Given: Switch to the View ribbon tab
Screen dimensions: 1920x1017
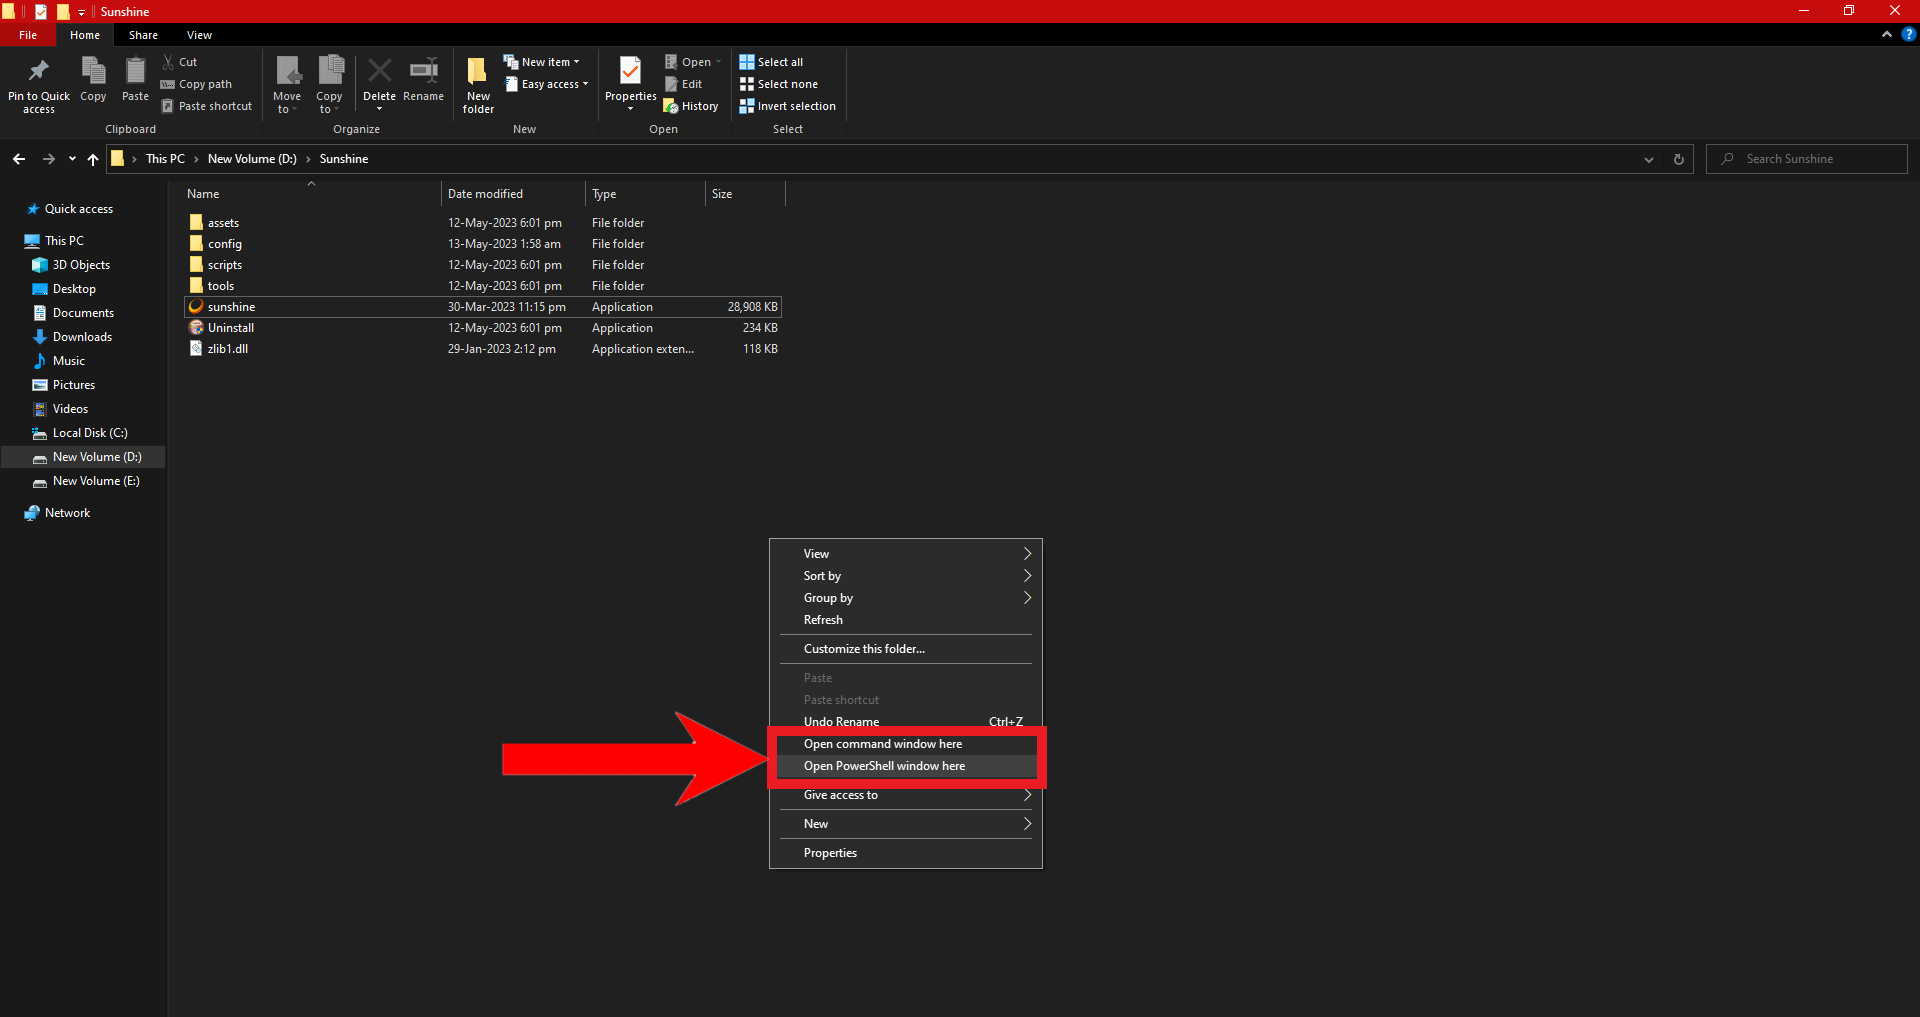Looking at the screenshot, I should [x=199, y=35].
